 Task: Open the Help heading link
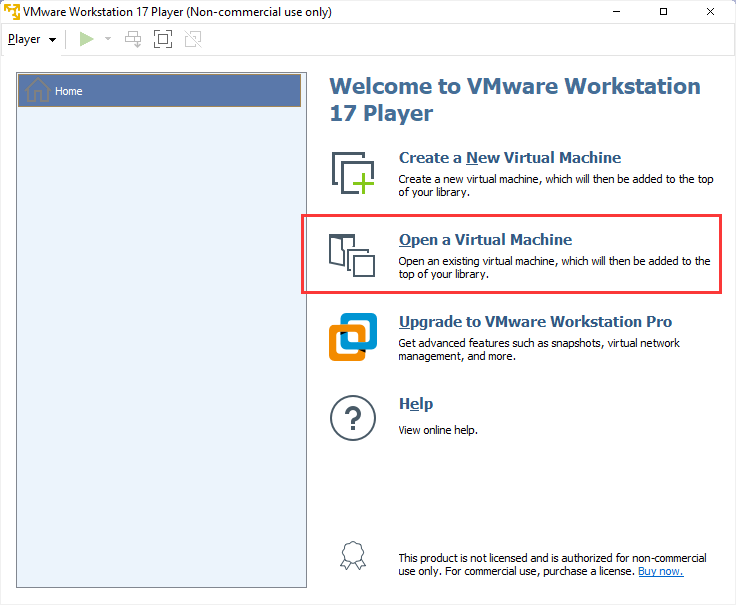416,404
